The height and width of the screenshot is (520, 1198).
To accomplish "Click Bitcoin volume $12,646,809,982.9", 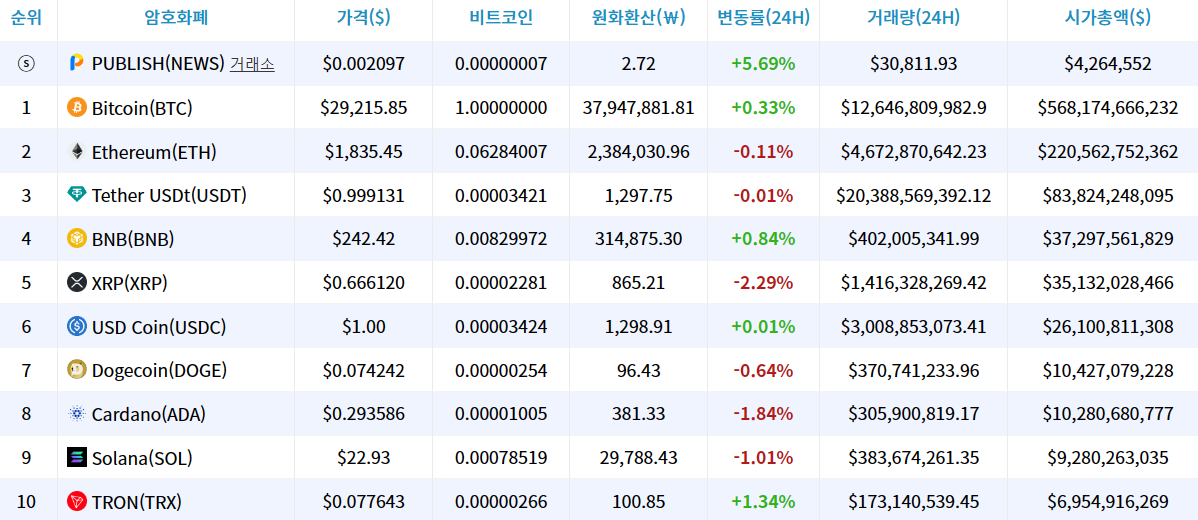I will tap(914, 108).
